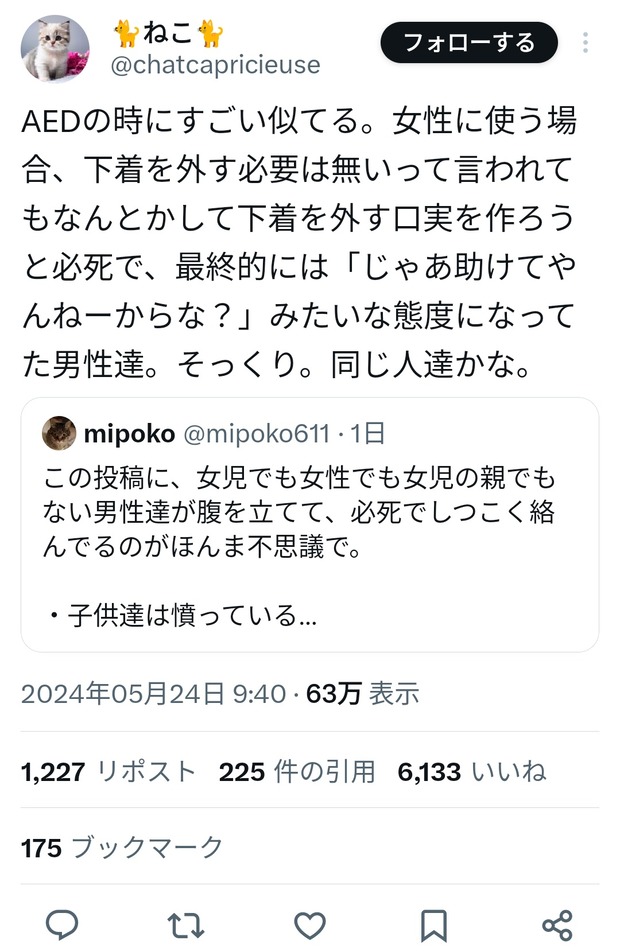Click the reply speech bubble icon
The width and height of the screenshot is (620, 952).
62,924
